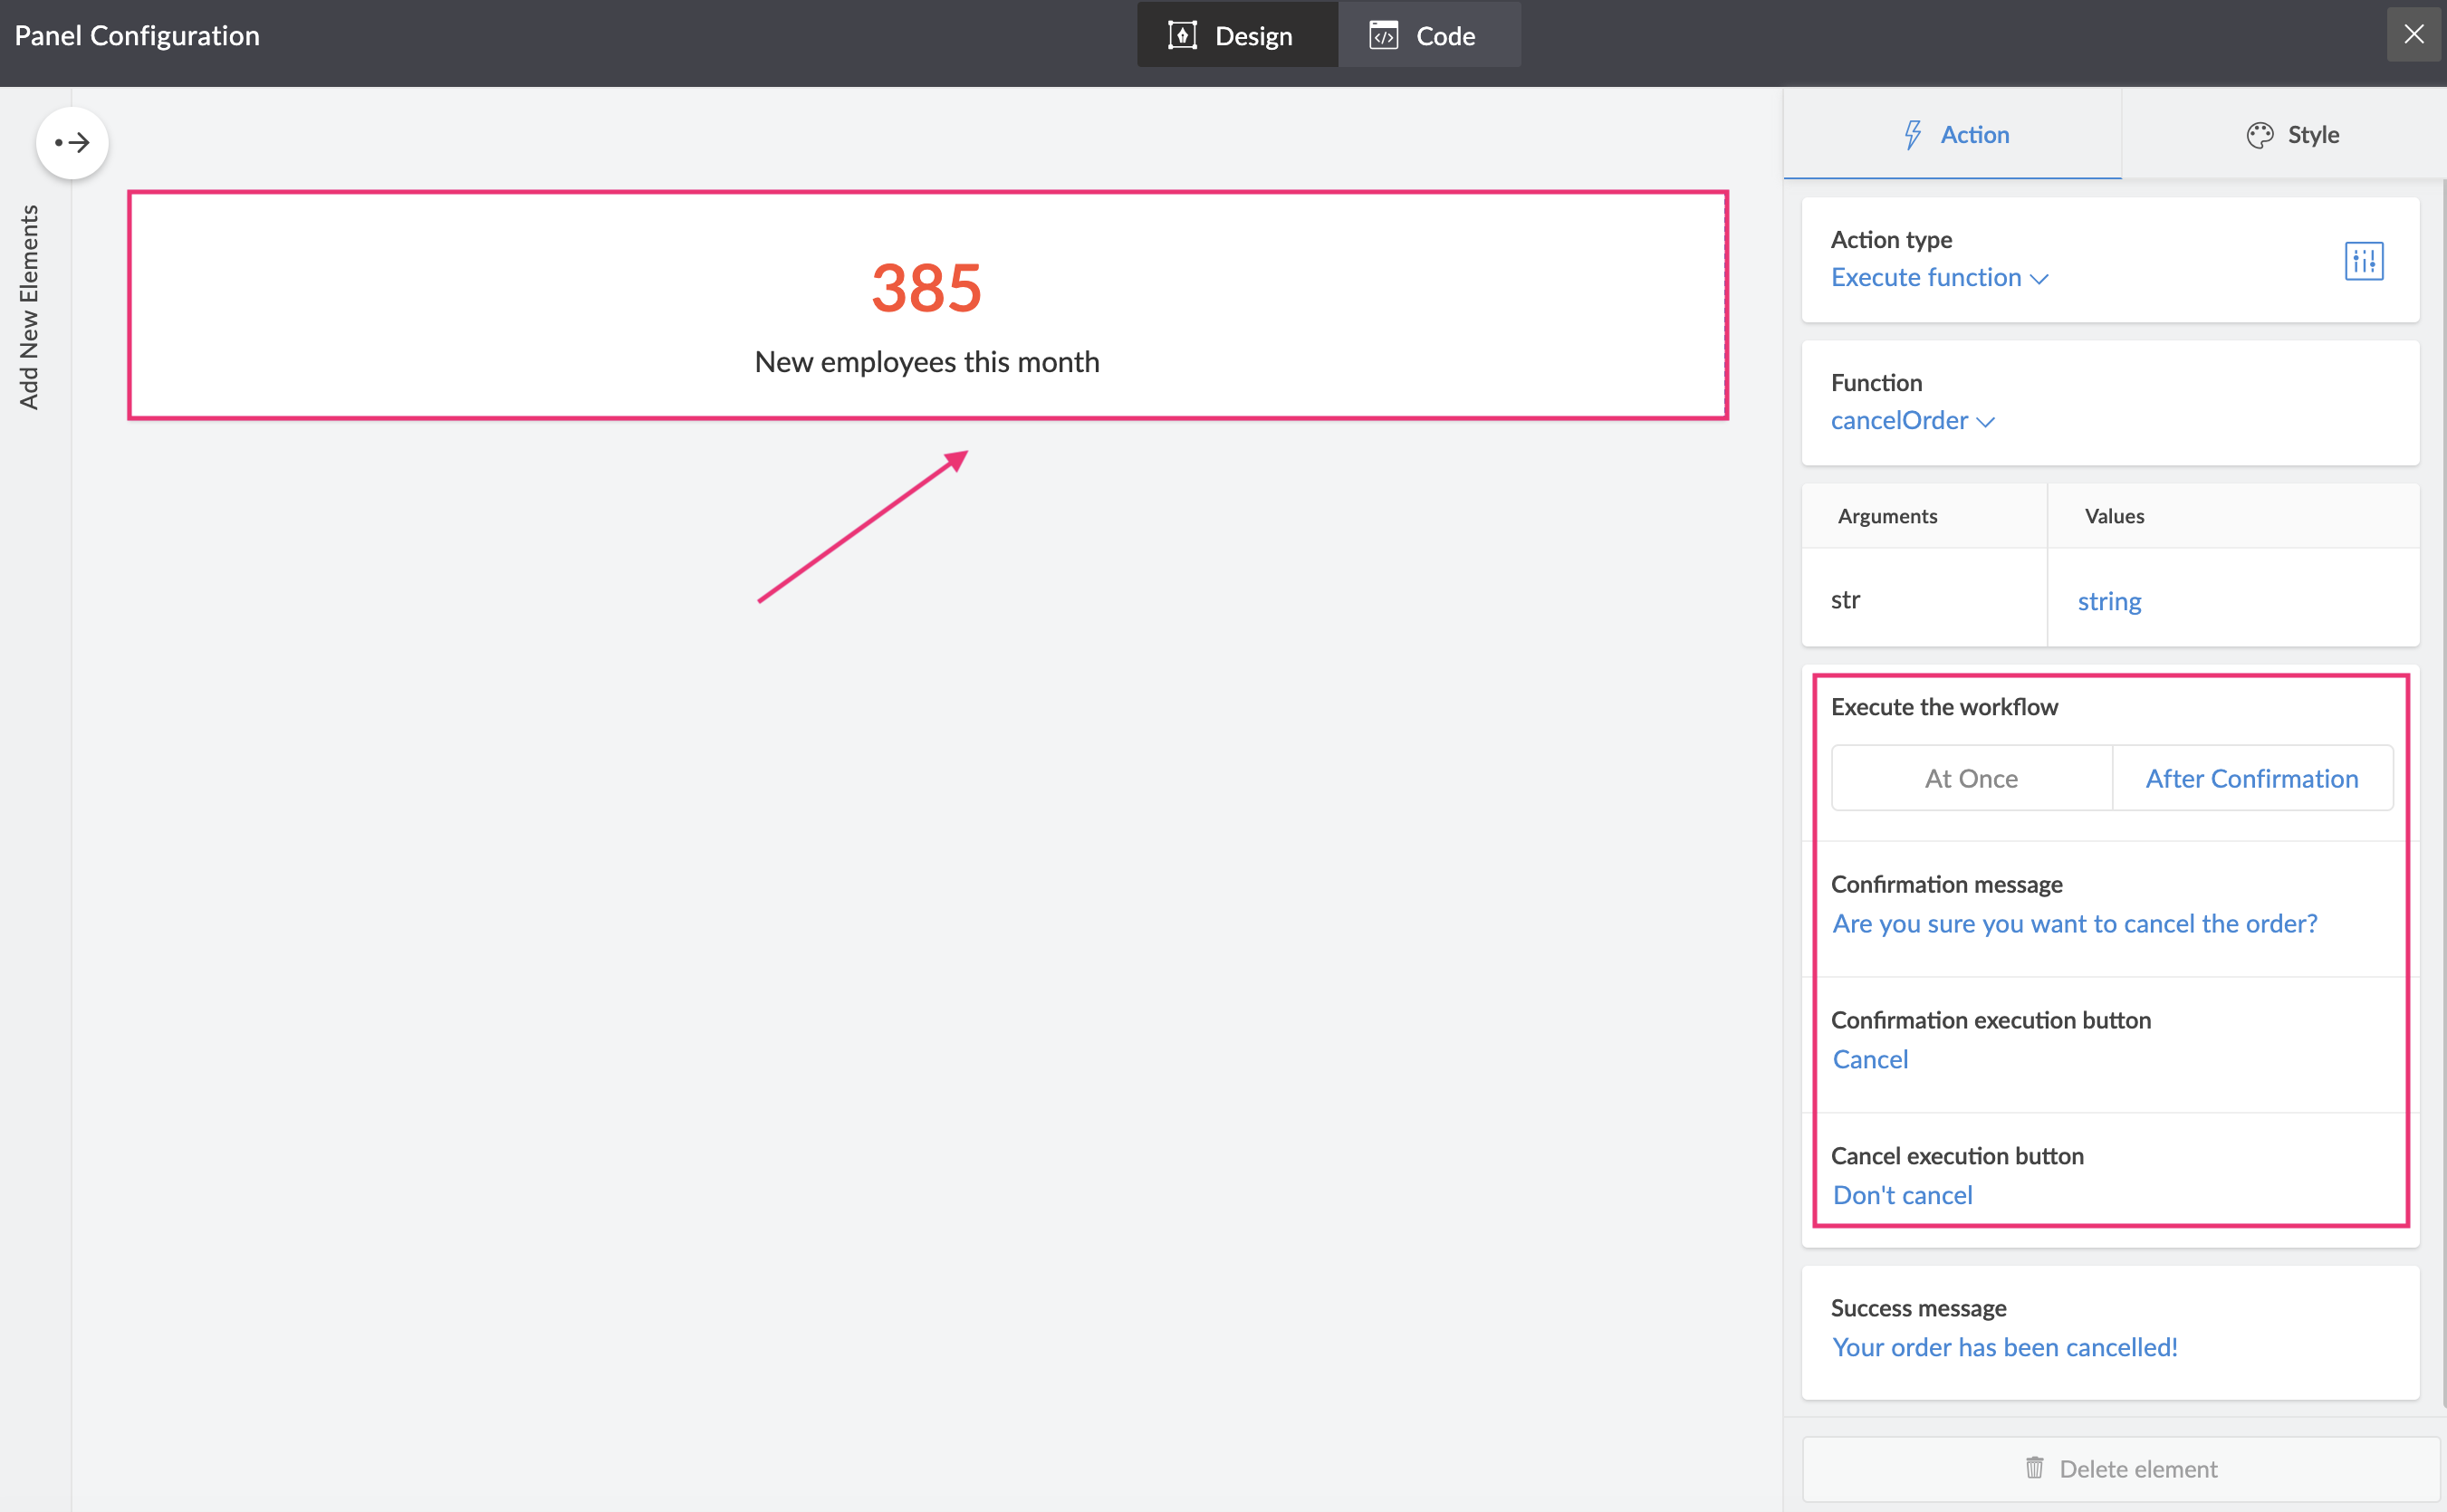This screenshot has width=2447, height=1512.
Task: Select At Once workflow execution
Action: 1971,777
